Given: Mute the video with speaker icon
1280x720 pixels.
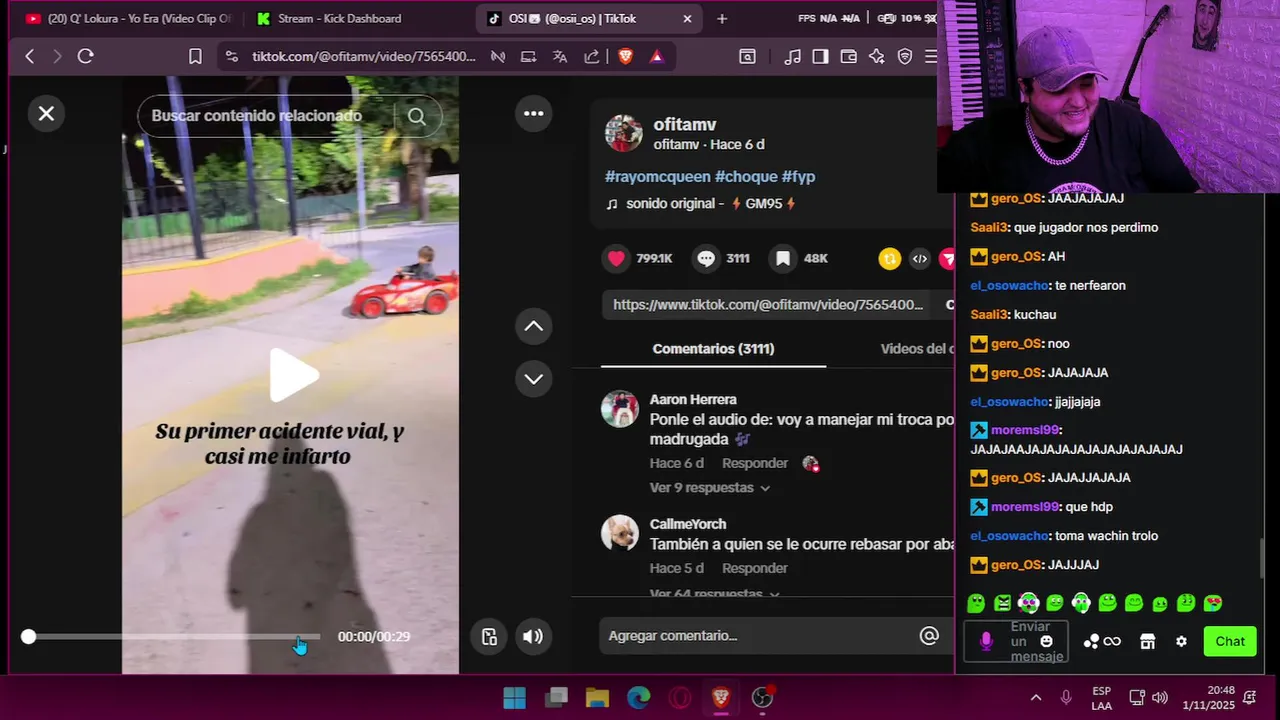Looking at the screenshot, I should click(533, 636).
